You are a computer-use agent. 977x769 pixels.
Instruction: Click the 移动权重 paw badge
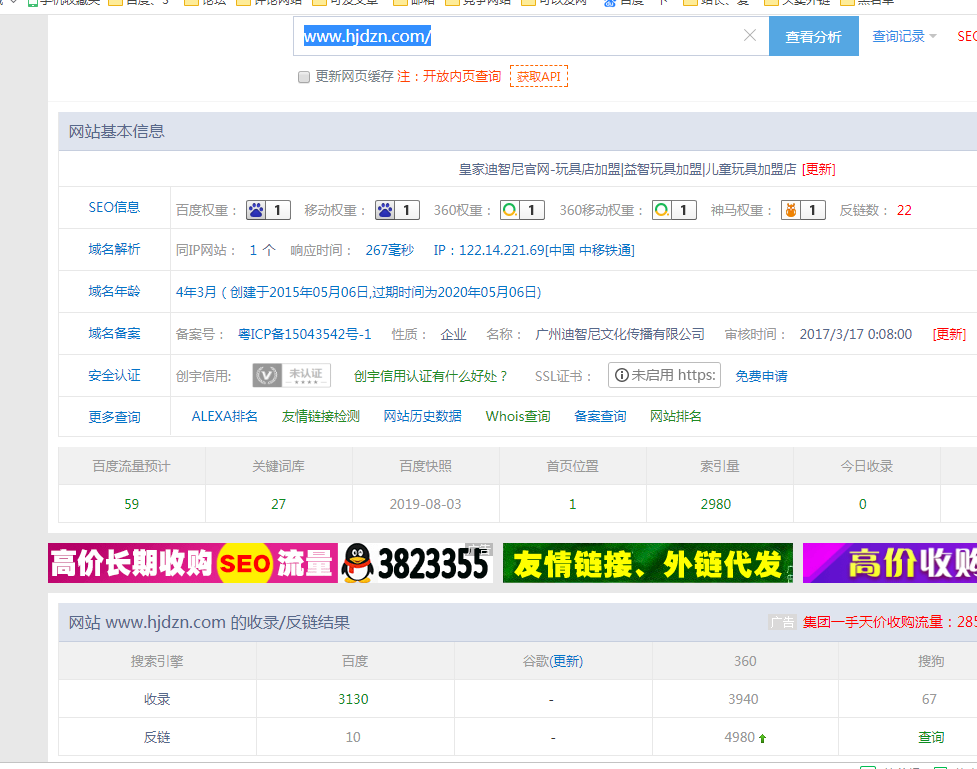[x=398, y=210]
